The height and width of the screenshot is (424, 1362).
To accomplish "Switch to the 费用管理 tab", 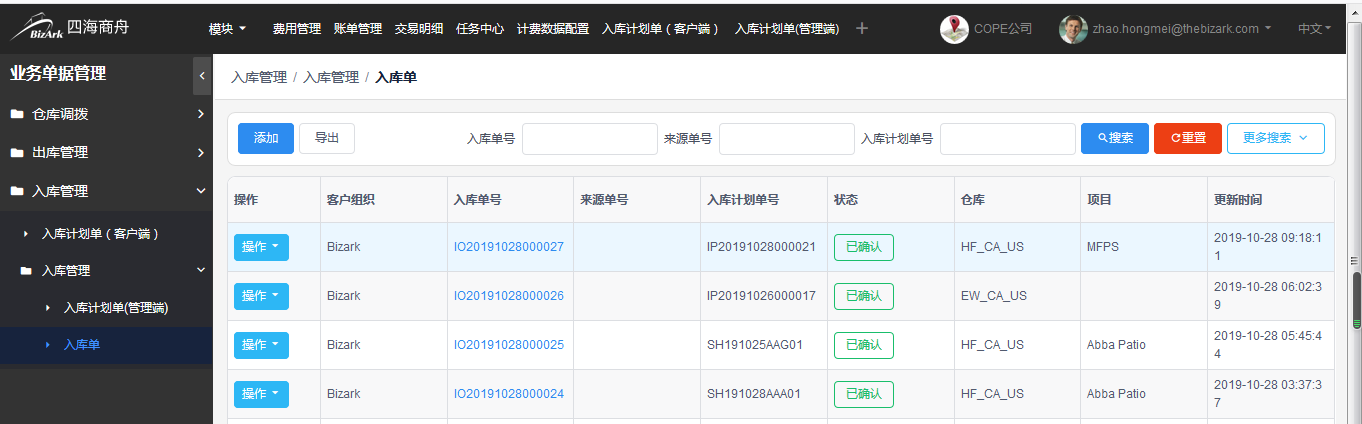I will coord(297,29).
